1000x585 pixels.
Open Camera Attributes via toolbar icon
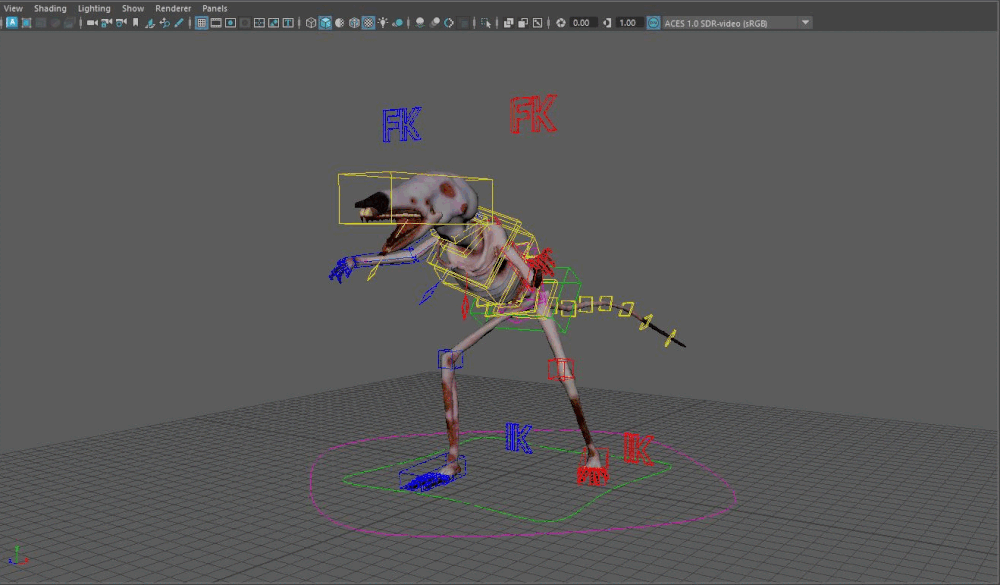point(121,23)
